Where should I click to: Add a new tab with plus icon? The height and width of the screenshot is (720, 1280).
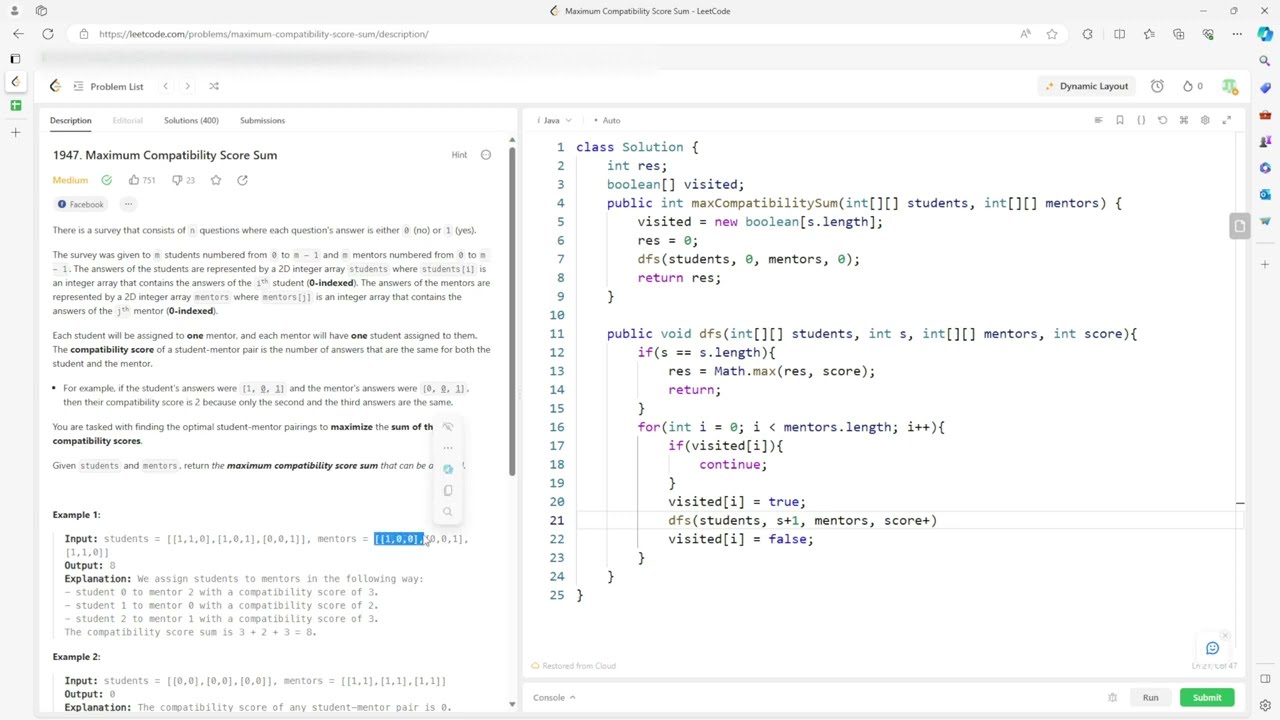(15, 132)
